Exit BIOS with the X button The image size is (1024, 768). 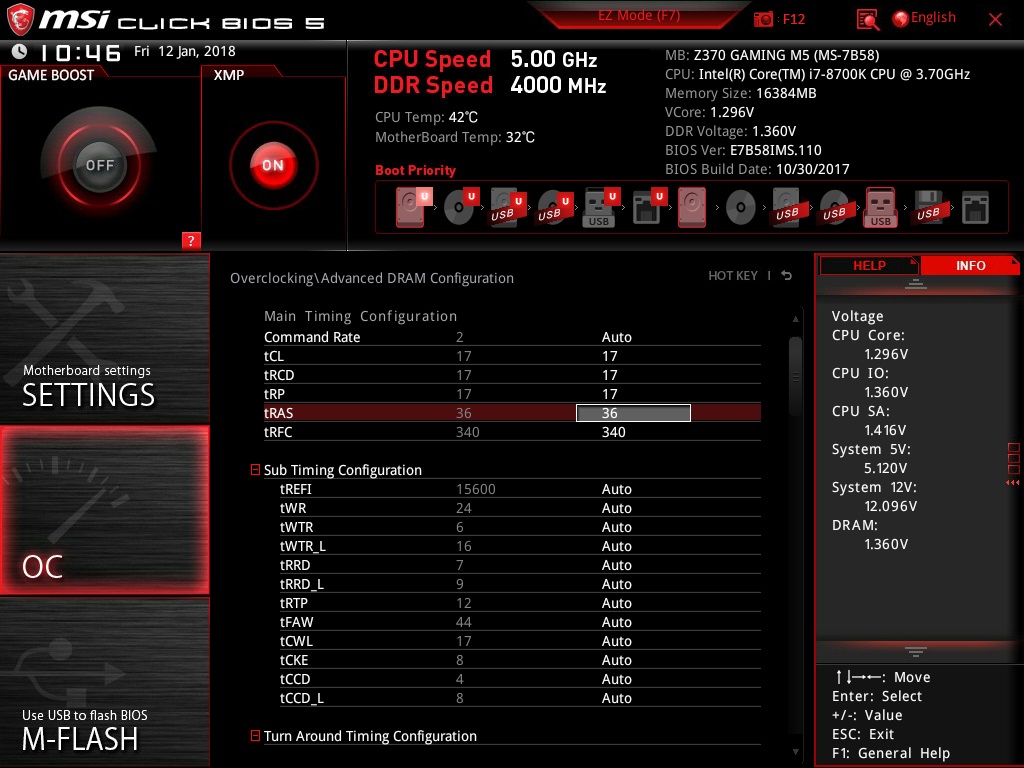995,20
